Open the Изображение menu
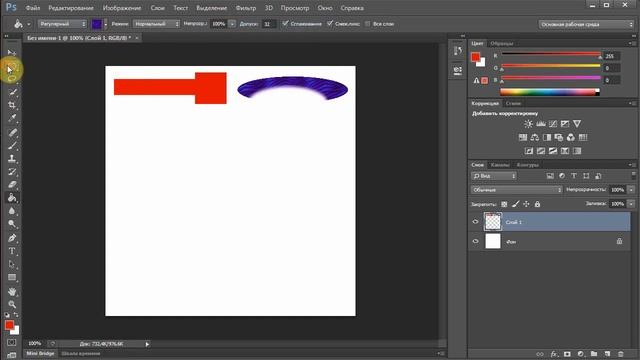The image size is (640, 360). 122,8
